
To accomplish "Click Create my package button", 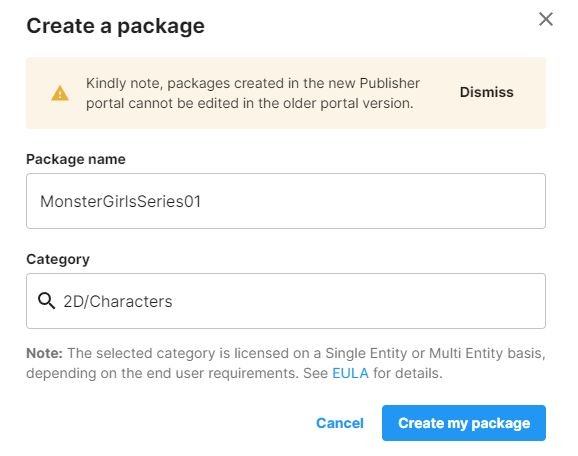I will coord(464,423).
